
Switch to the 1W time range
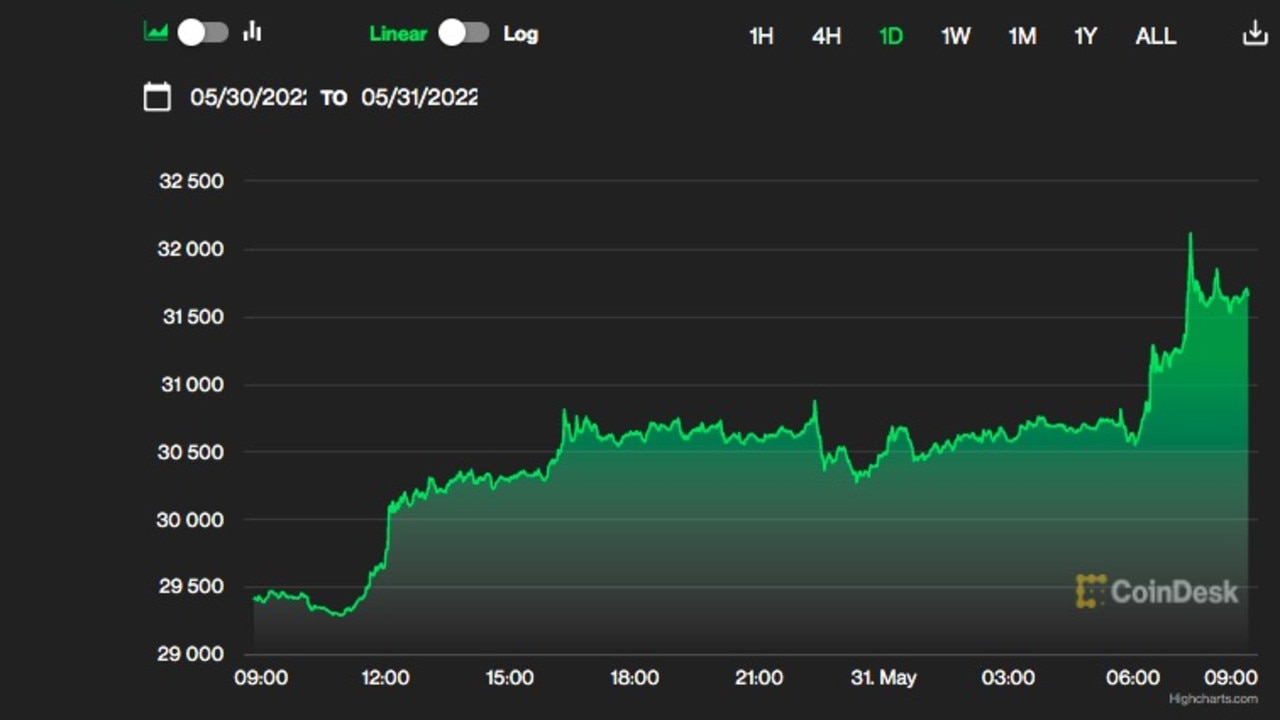956,36
